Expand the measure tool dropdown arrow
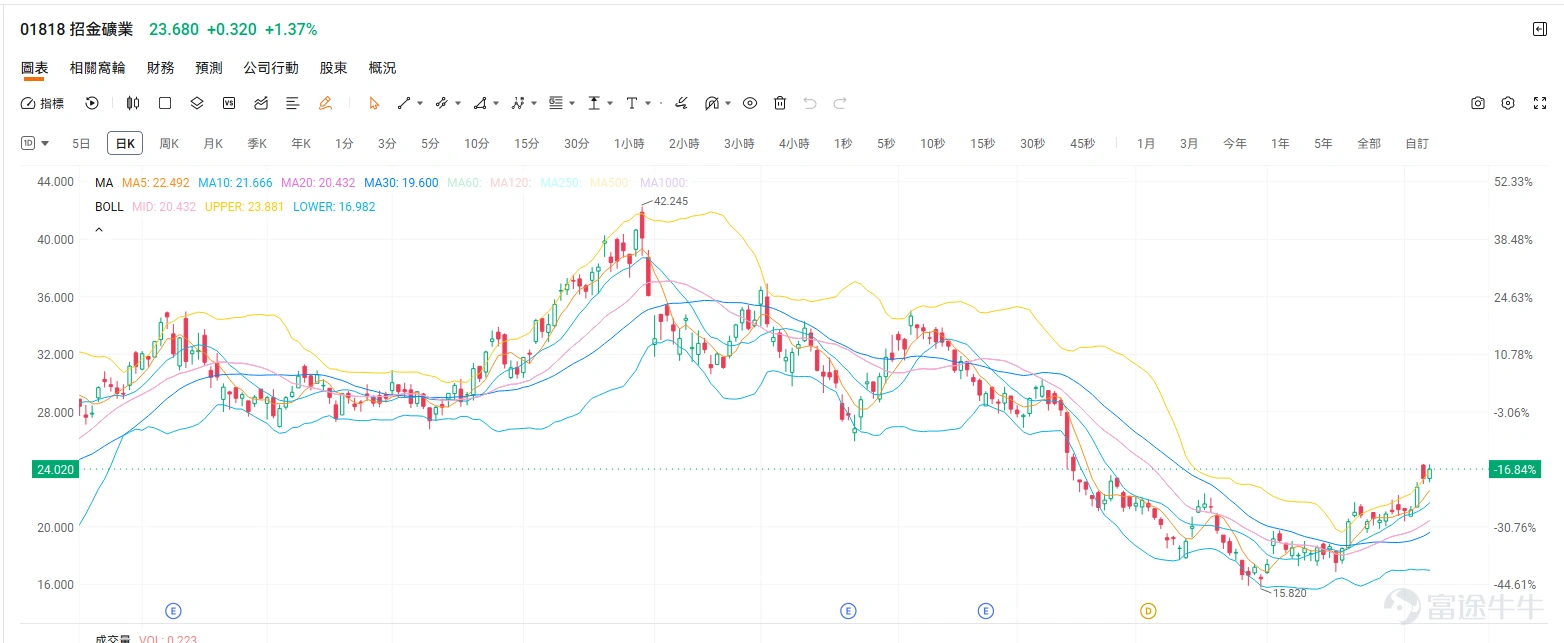 pyautogui.click(x=610, y=103)
